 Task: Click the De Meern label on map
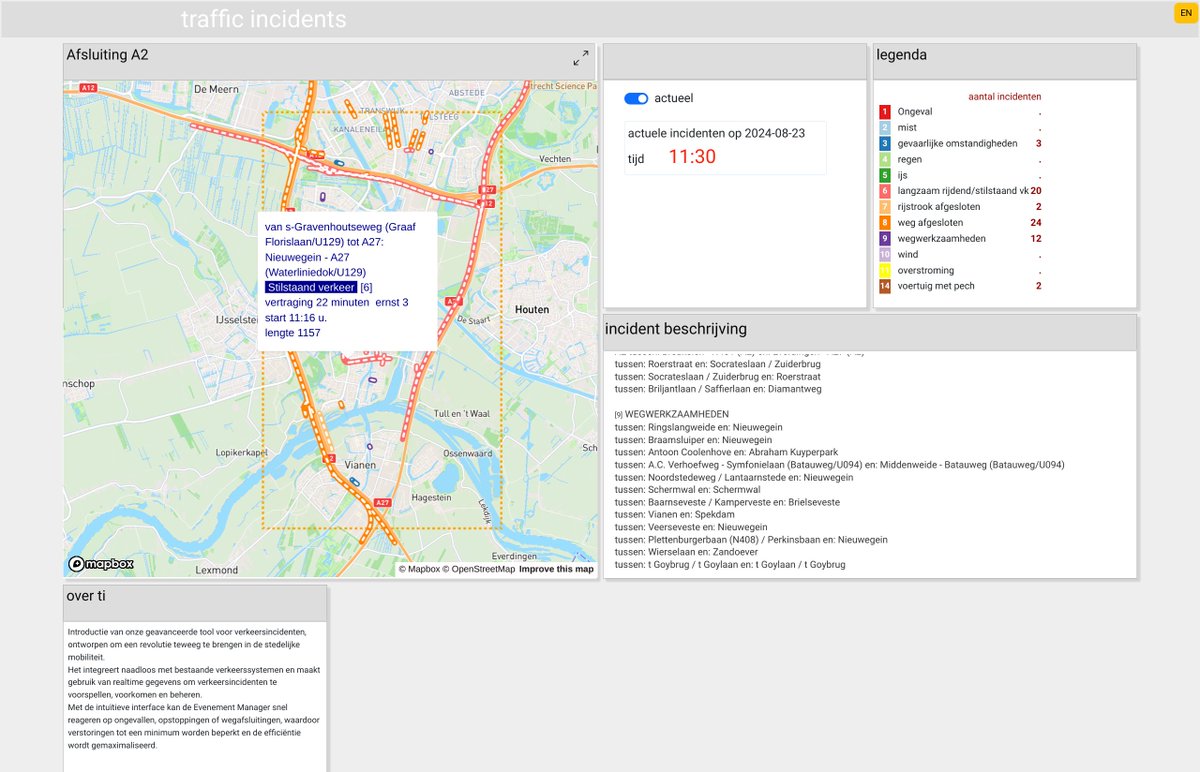(217, 89)
